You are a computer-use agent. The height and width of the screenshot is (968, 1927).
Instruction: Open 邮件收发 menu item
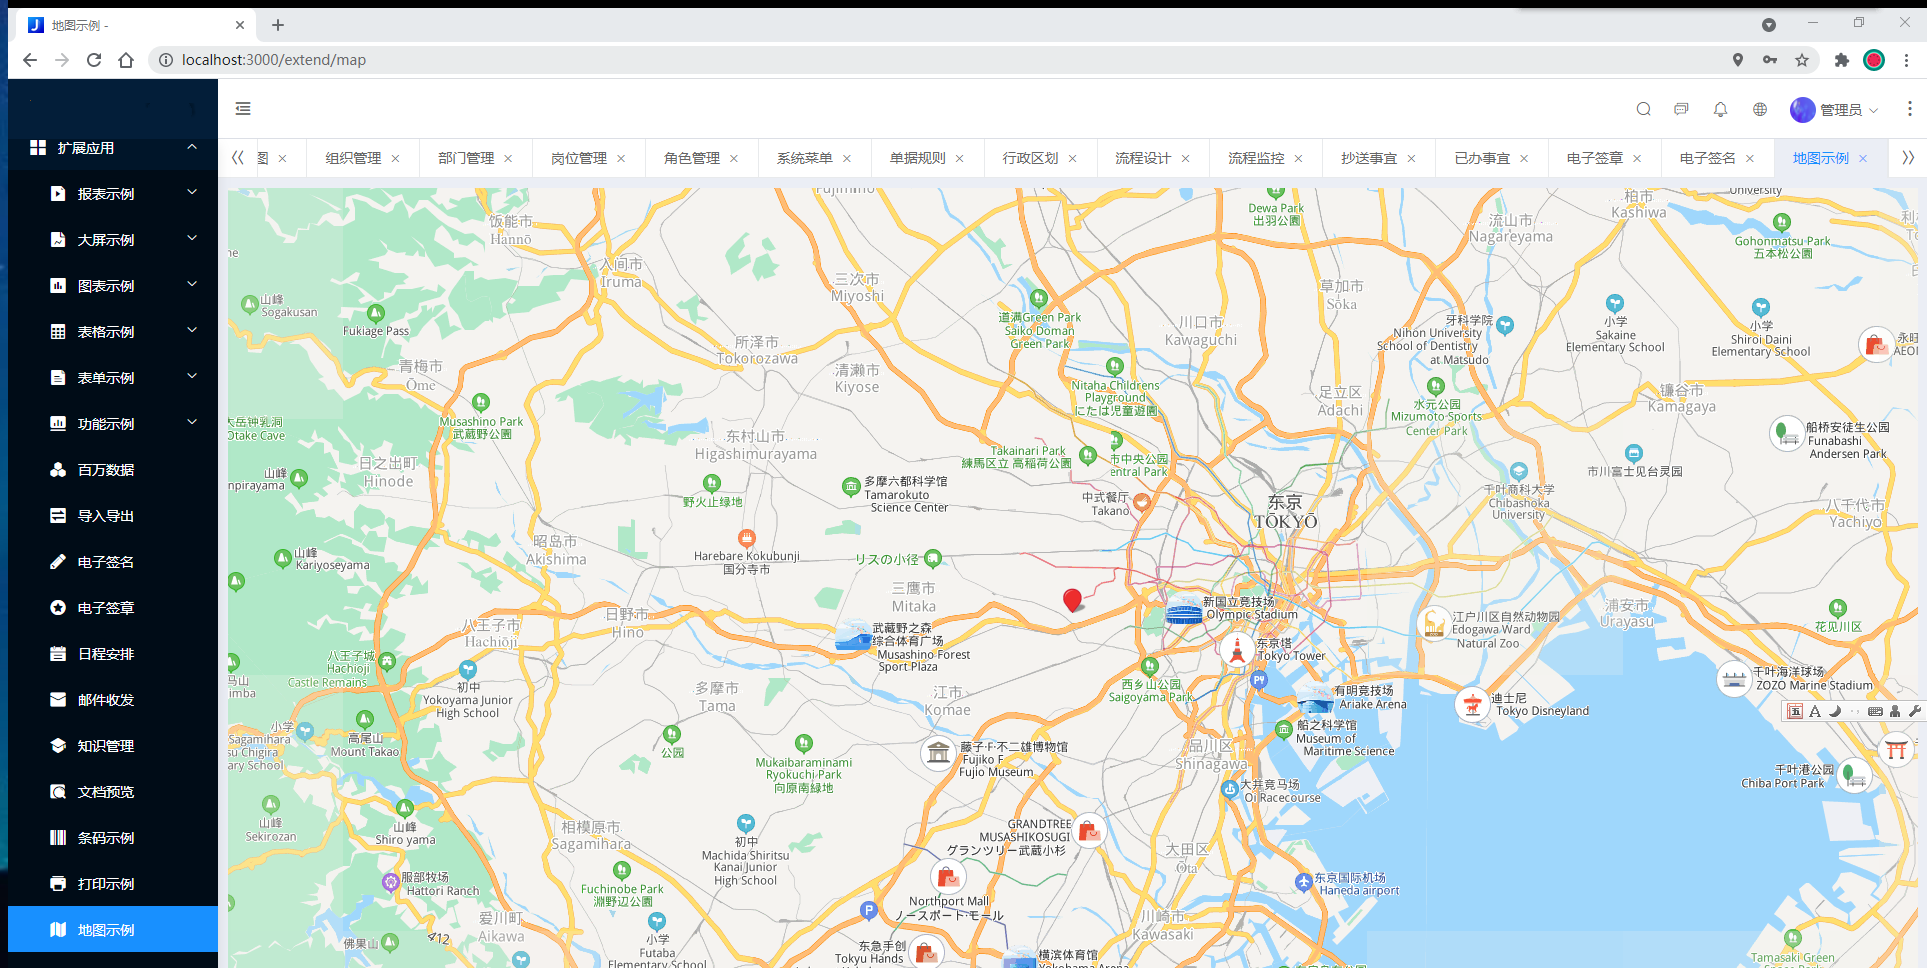pos(112,700)
